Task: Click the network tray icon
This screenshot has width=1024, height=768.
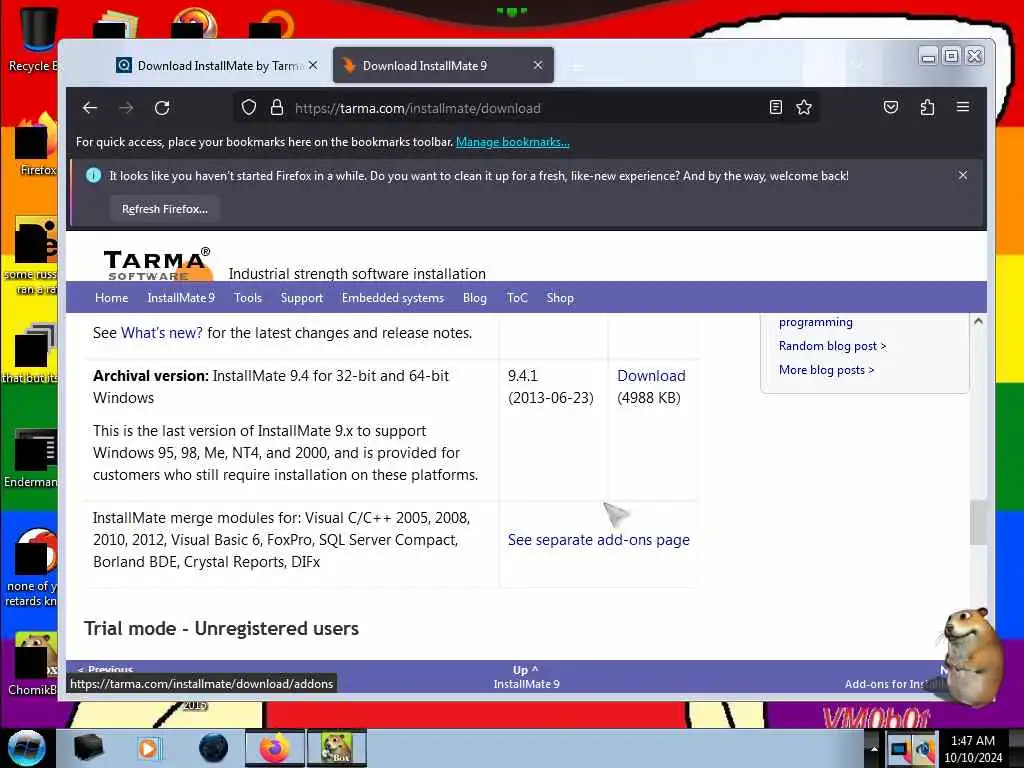Action: coord(900,749)
